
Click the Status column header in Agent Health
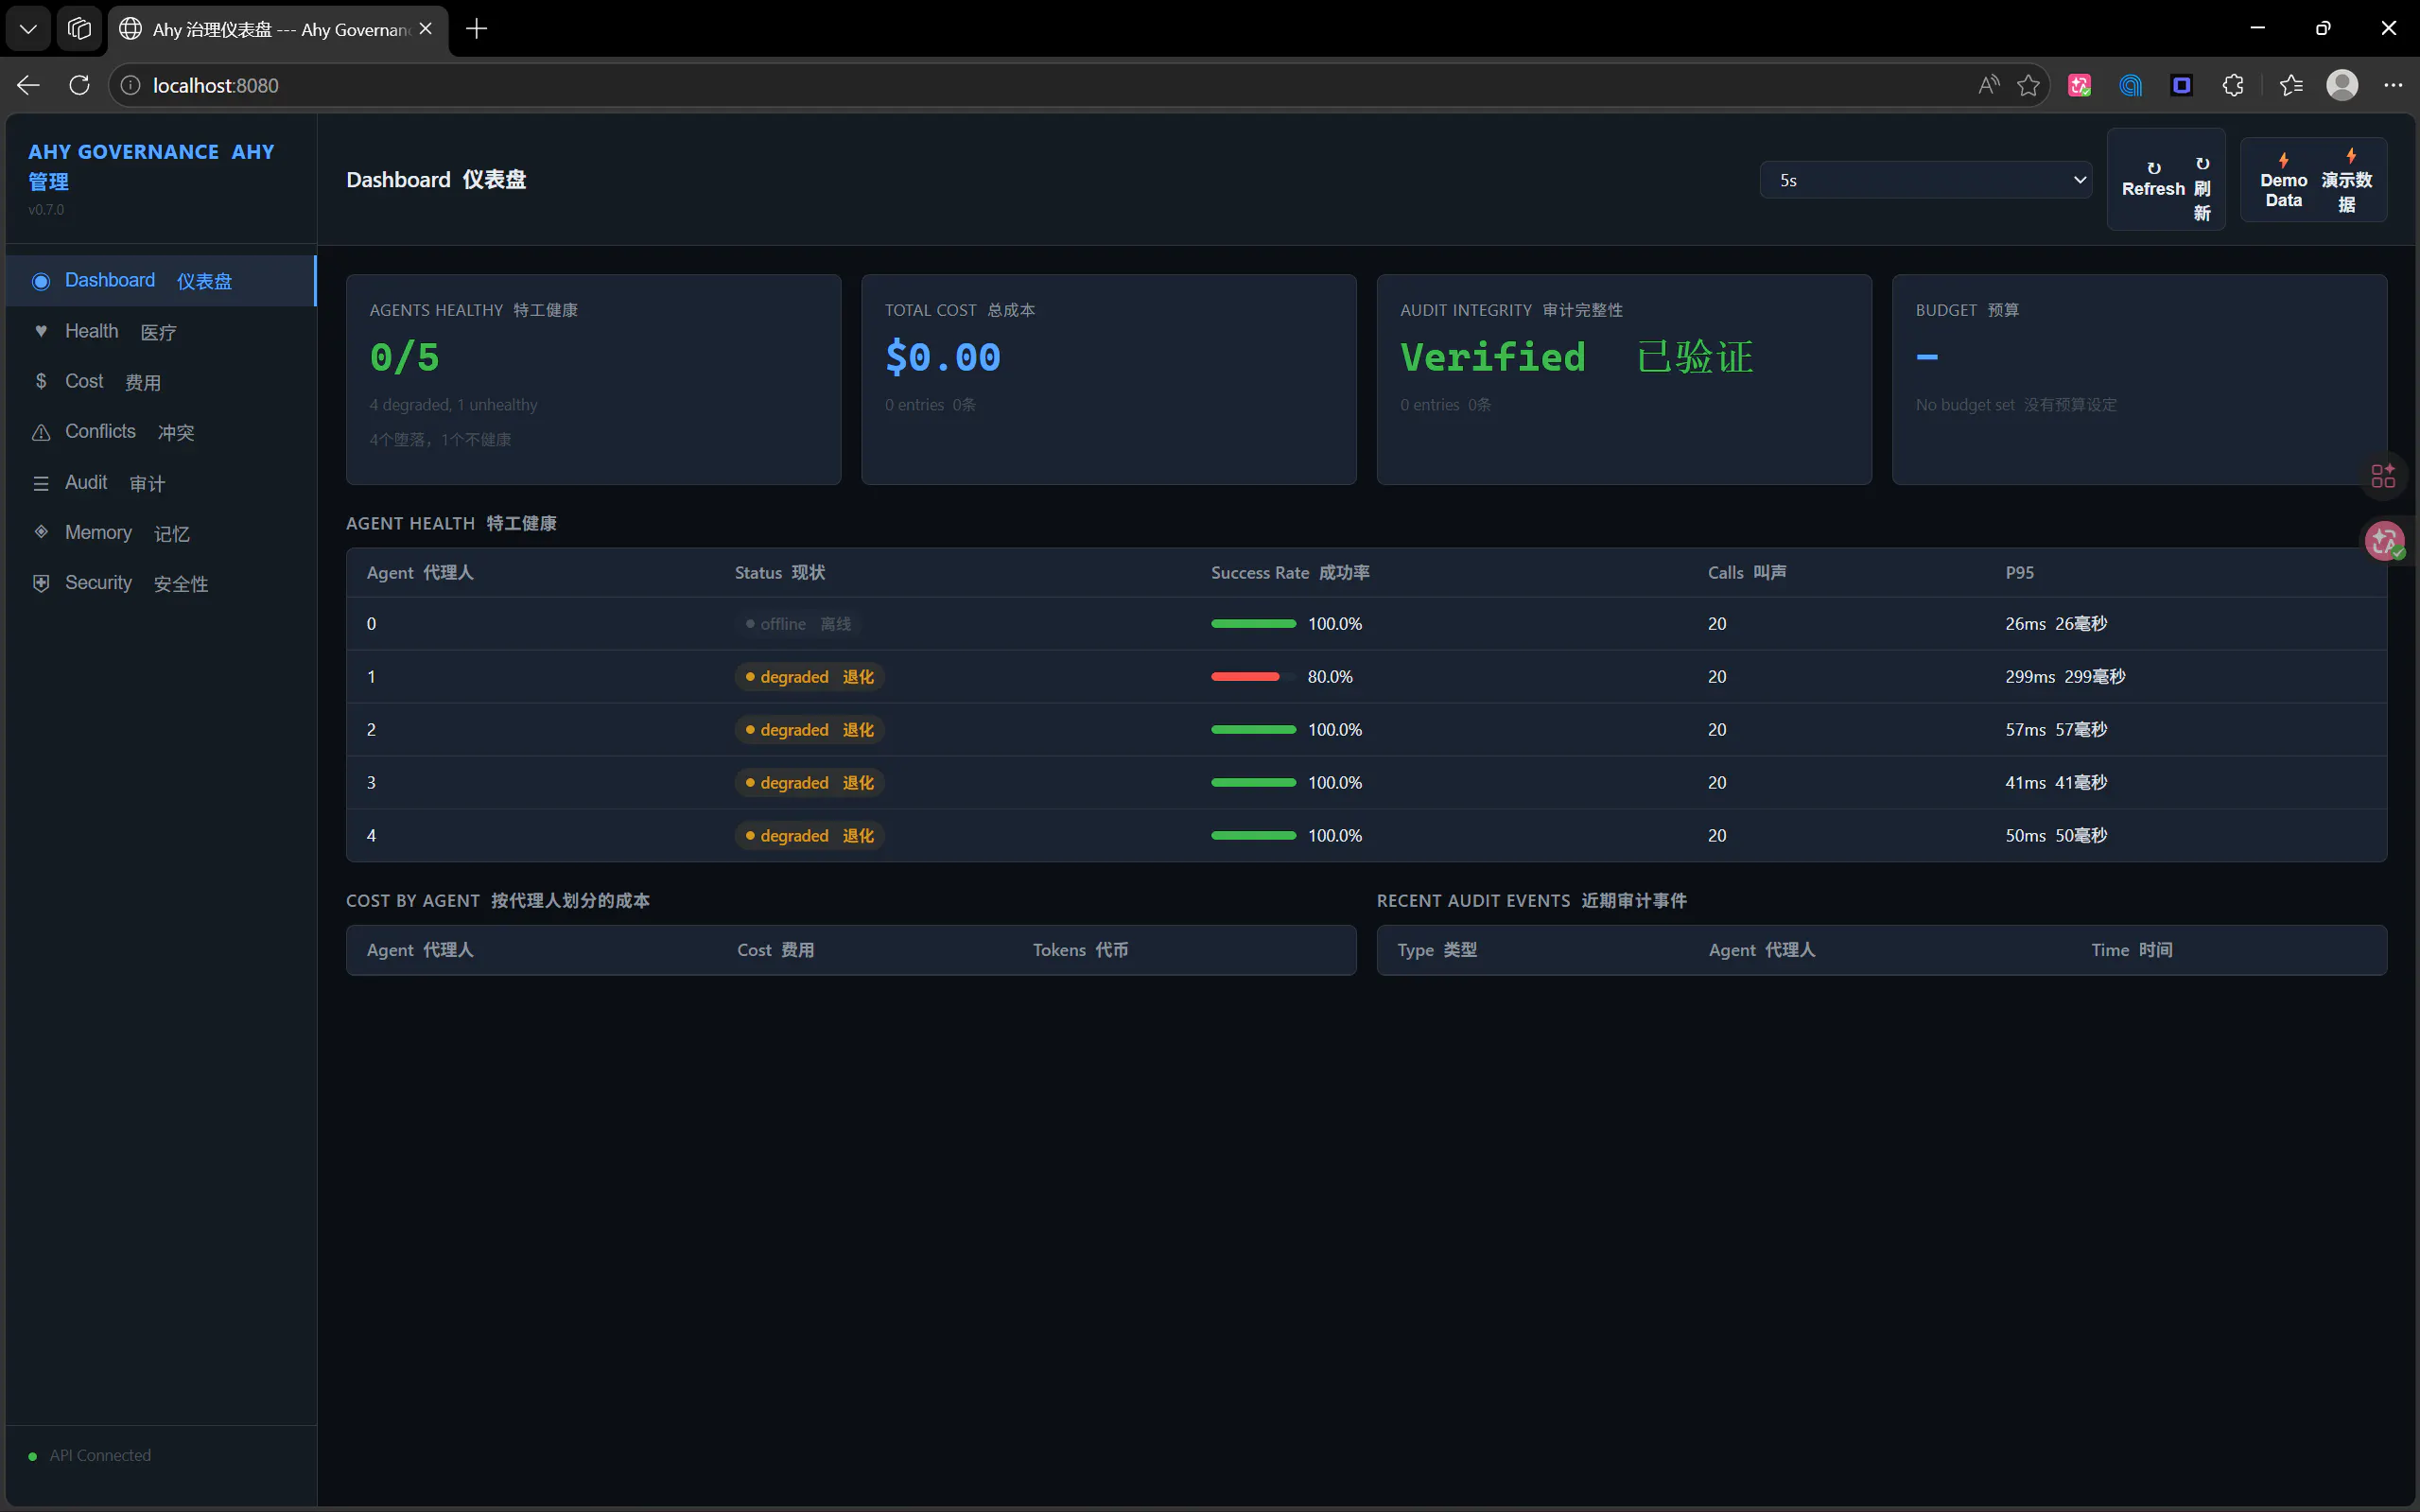point(780,573)
